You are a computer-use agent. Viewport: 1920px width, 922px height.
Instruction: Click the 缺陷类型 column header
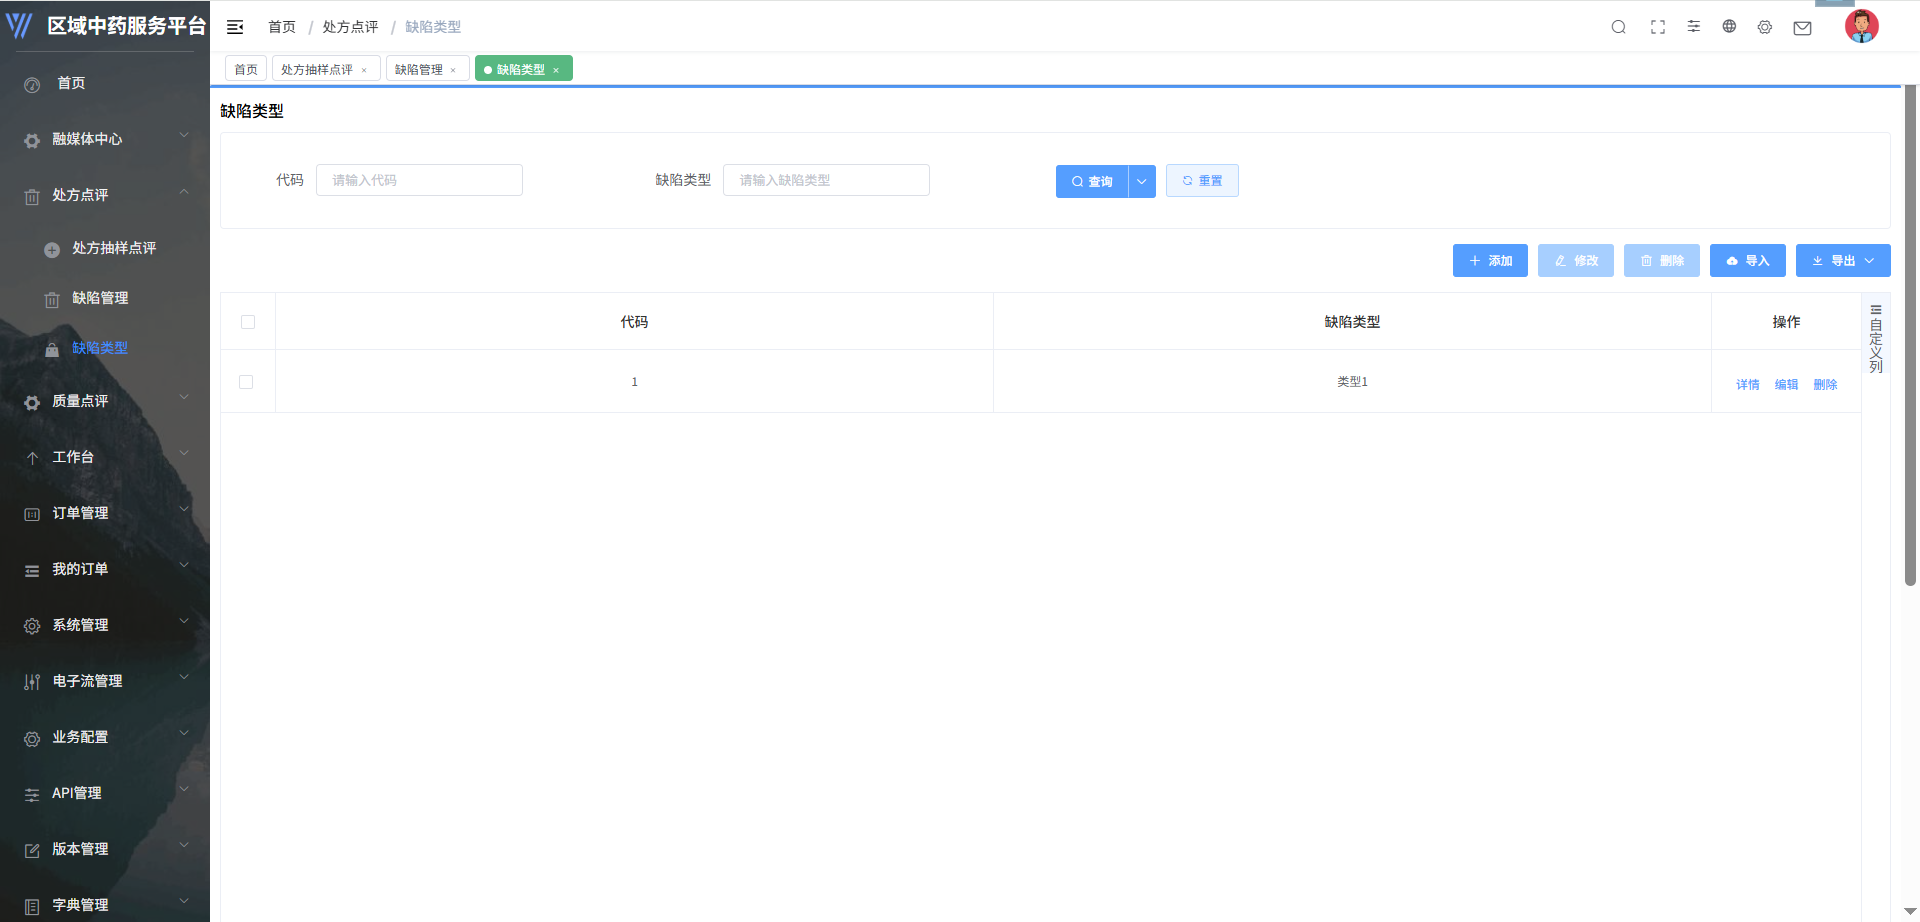[1352, 322]
